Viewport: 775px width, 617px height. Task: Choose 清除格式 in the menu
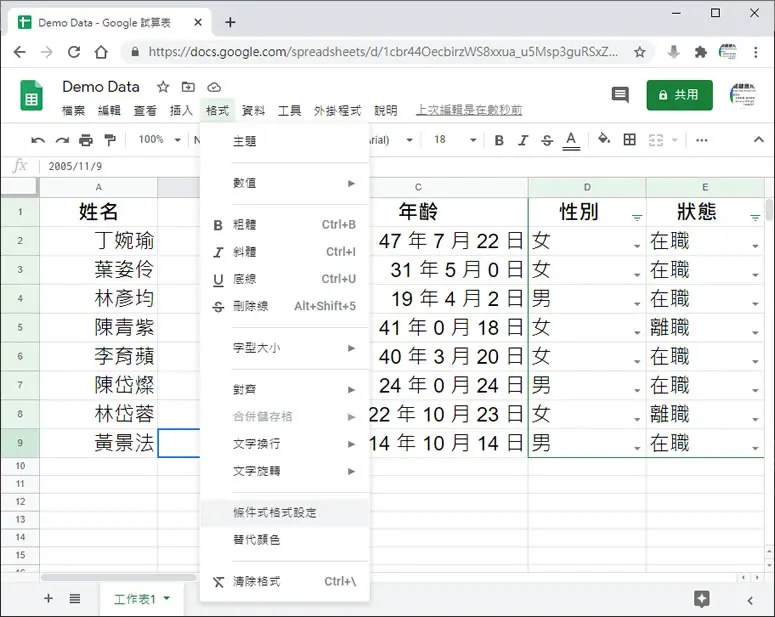click(x=284, y=581)
